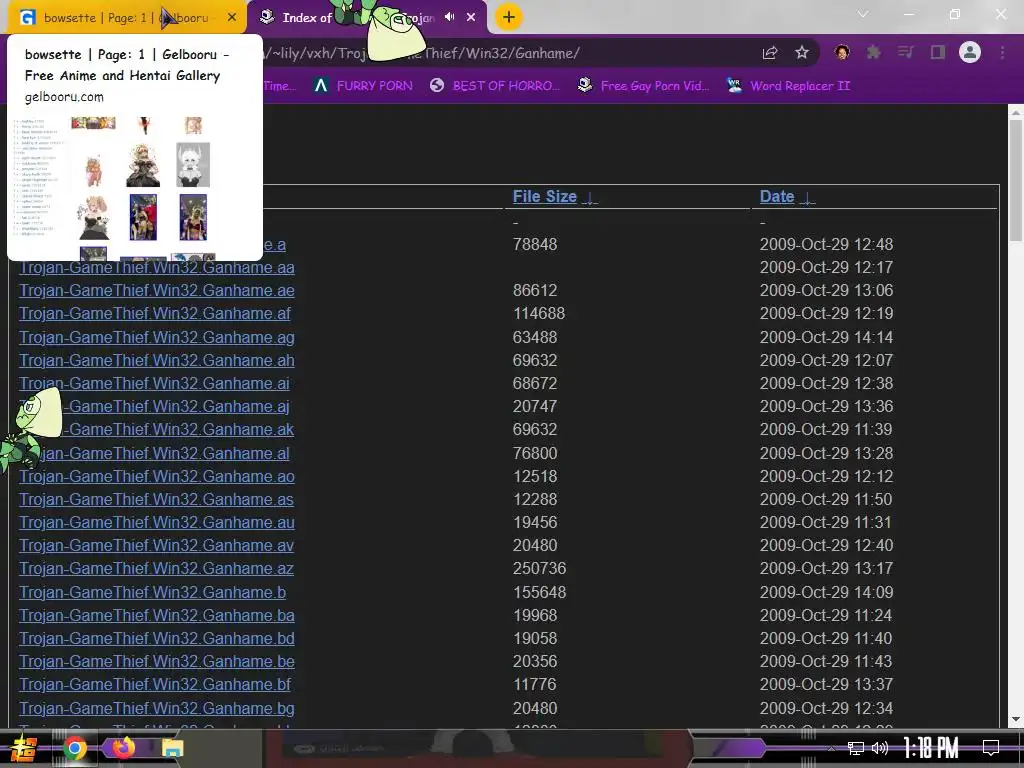Open Trojan-GameThief.Win32.Ganhame.av file
The image size is (1024, 768).
coord(156,545)
